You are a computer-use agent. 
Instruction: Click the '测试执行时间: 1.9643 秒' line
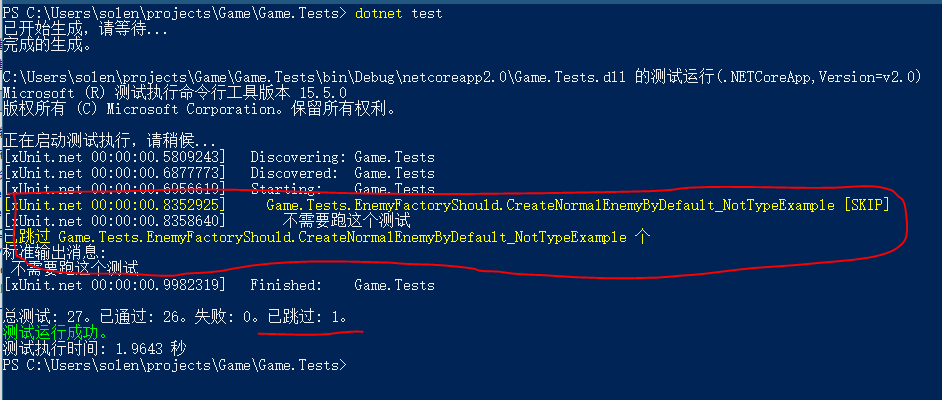click(94, 348)
